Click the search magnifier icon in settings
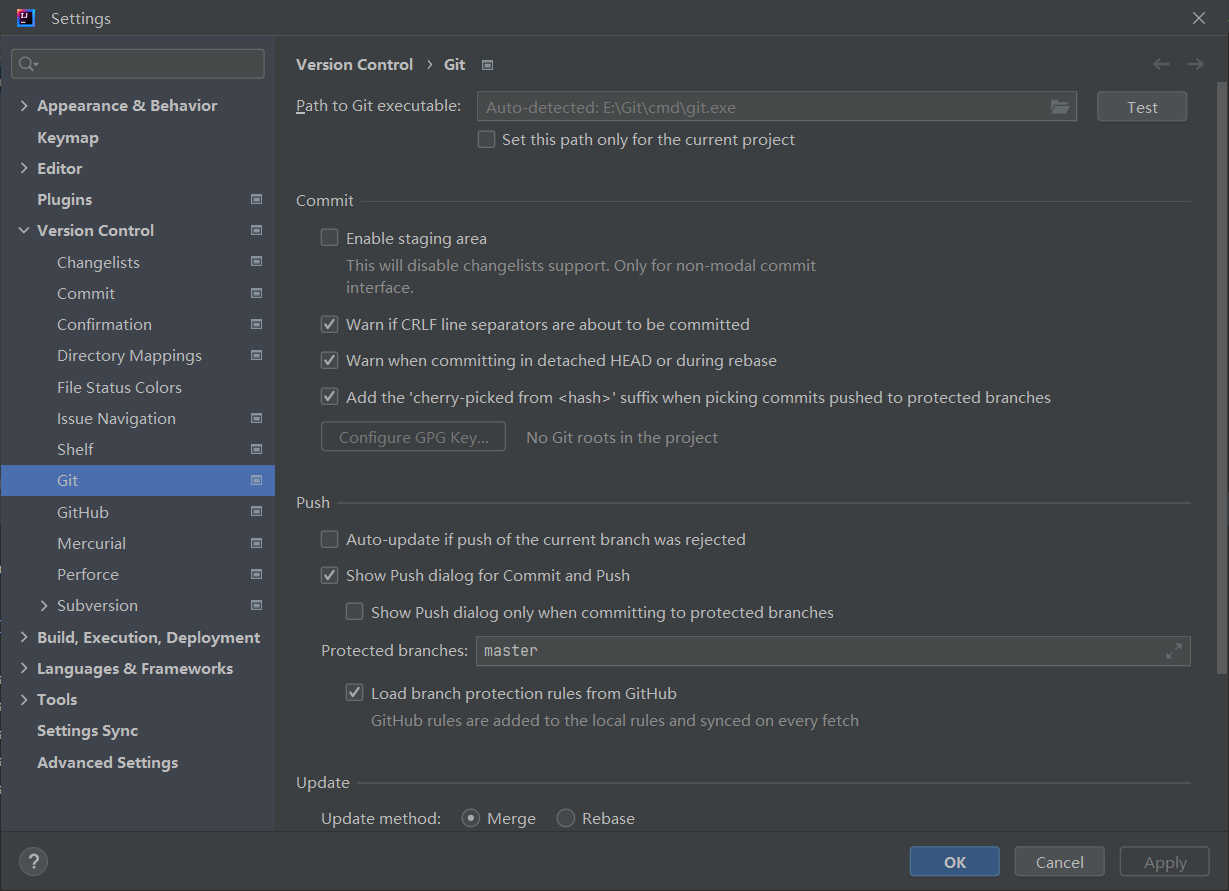Screen dimensions: 1229x891 click(x=27, y=64)
